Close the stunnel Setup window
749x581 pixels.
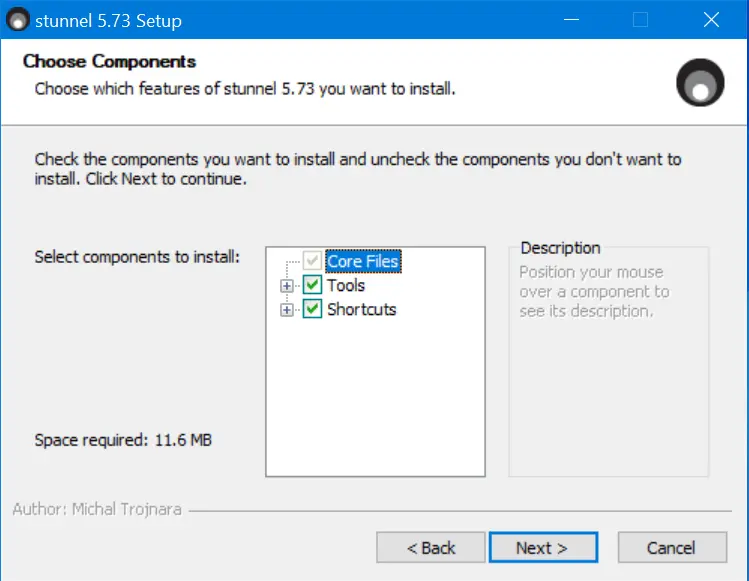click(x=711, y=20)
